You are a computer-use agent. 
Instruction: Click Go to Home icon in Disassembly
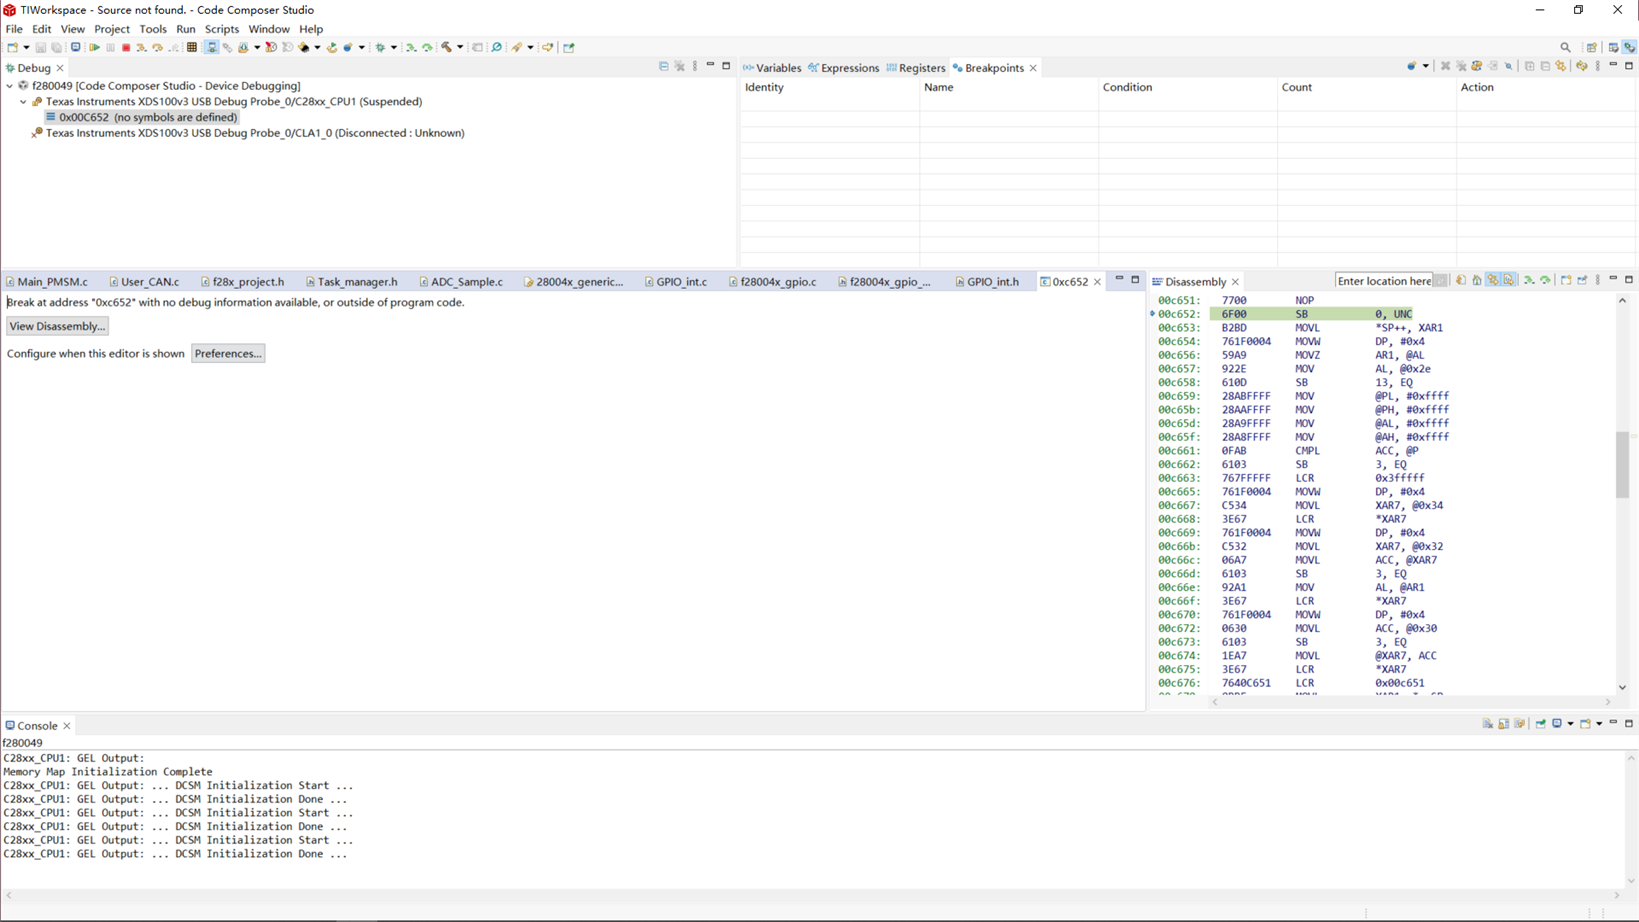[x=1477, y=281]
